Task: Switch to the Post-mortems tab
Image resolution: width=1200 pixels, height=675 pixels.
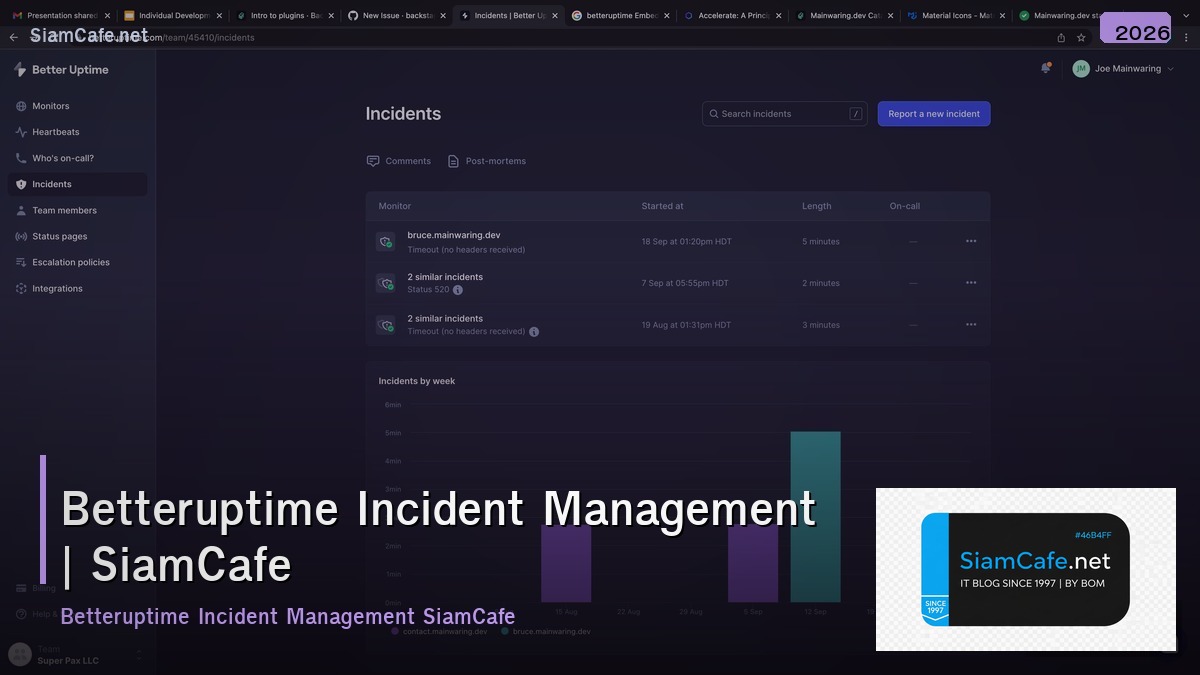Action: (x=487, y=160)
